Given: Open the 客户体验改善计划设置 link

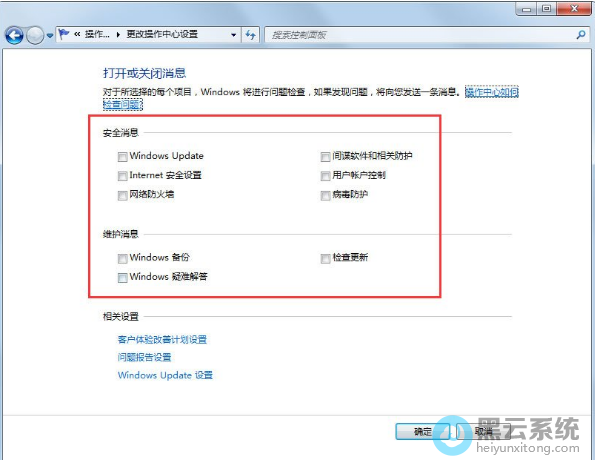Looking at the screenshot, I should point(162,339).
